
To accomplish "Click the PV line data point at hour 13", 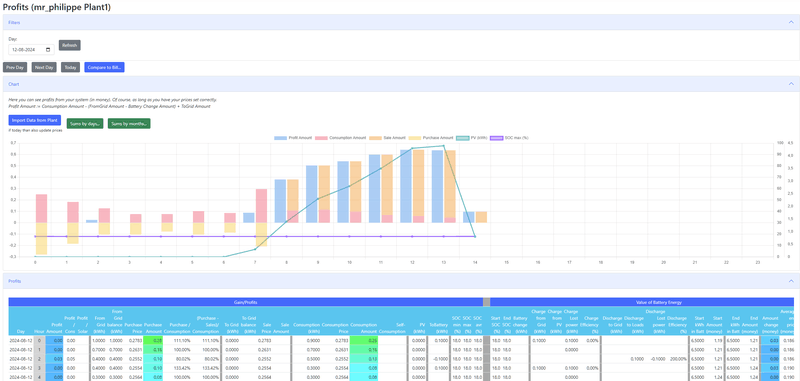I will (443, 146).
